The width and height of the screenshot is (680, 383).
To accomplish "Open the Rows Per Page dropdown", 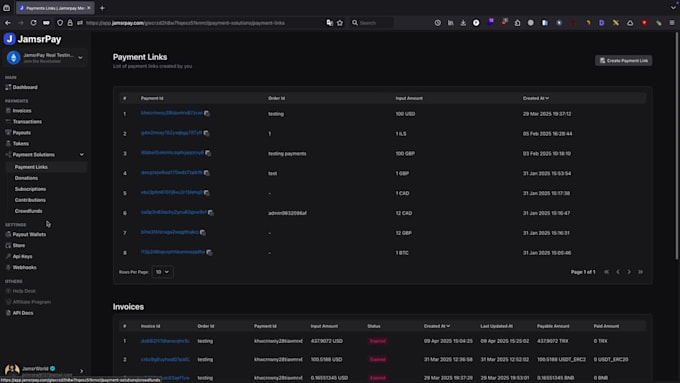I will (163, 272).
